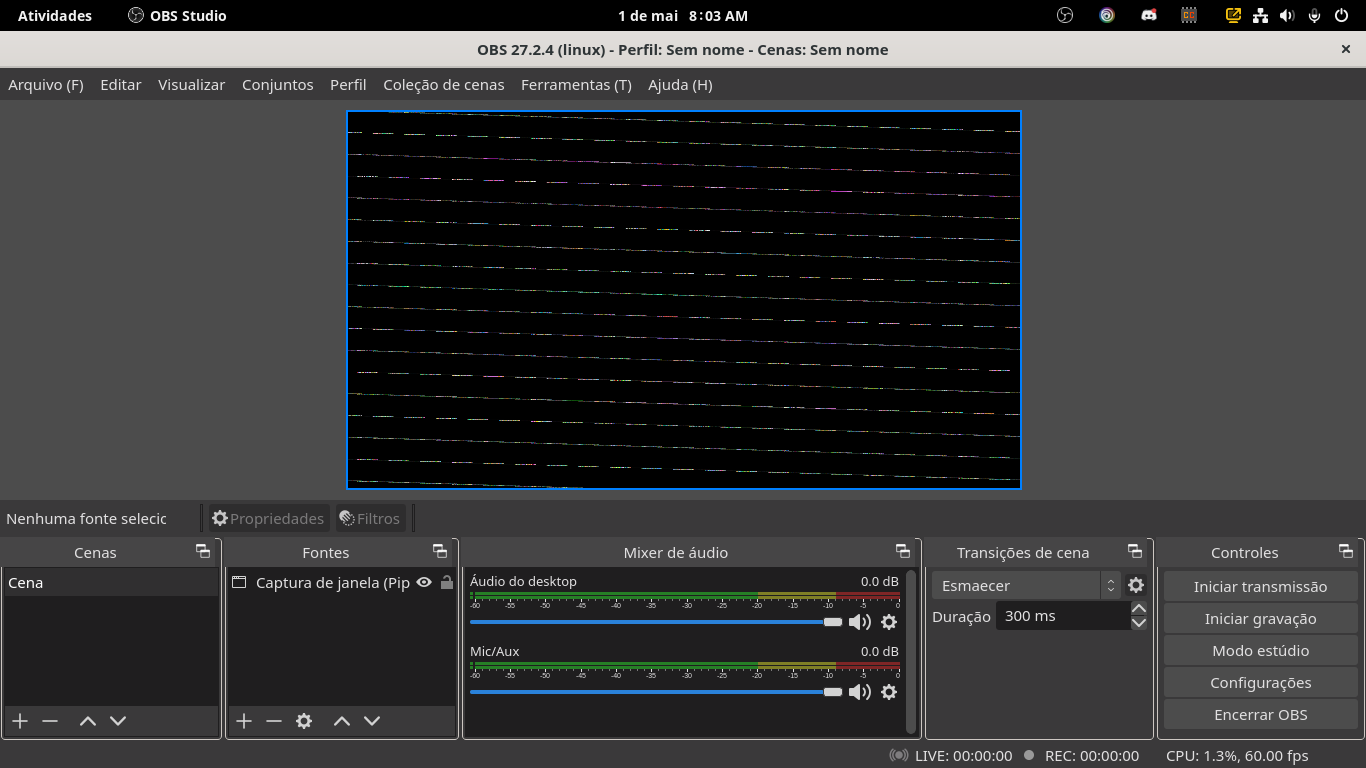Enable Modo estúdio
This screenshot has width=1366, height=768.
(x=1260, y=650)
